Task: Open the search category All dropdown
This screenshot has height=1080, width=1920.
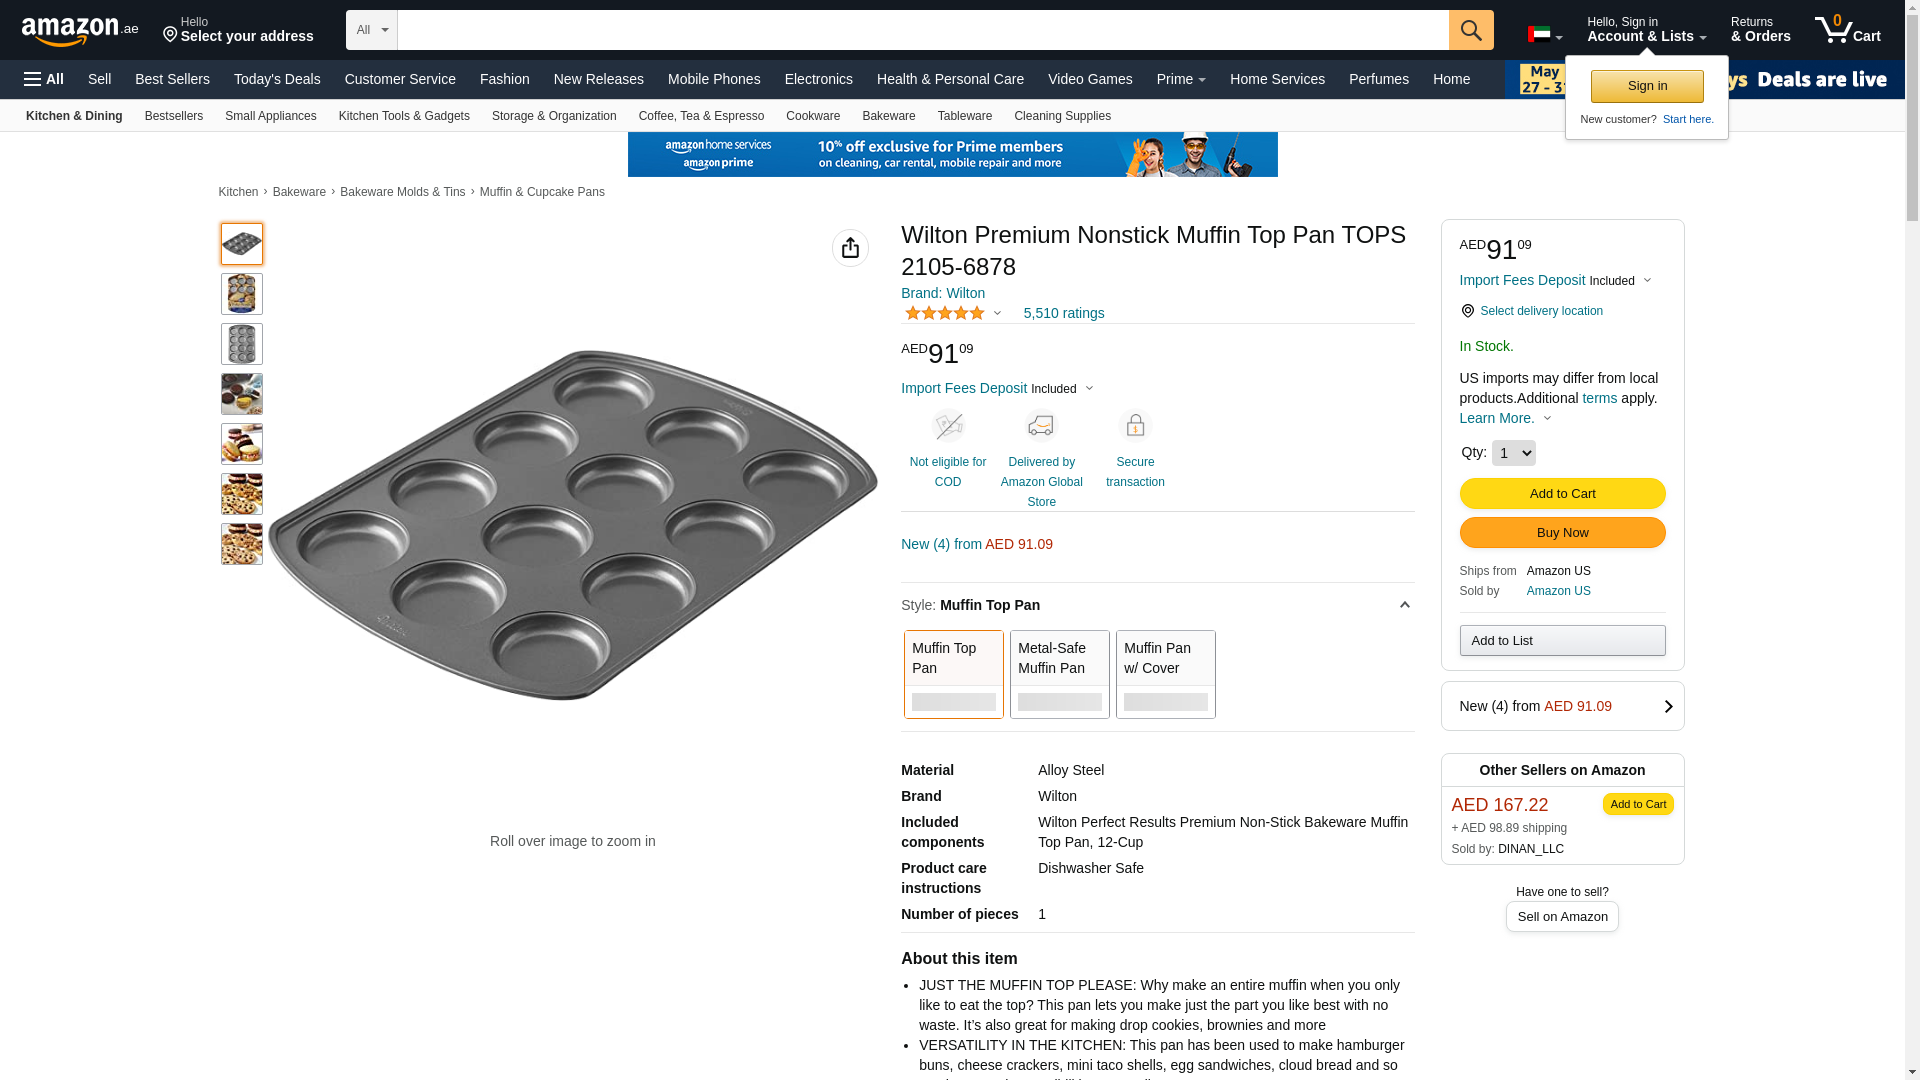Action: click(x=371, y=30)
